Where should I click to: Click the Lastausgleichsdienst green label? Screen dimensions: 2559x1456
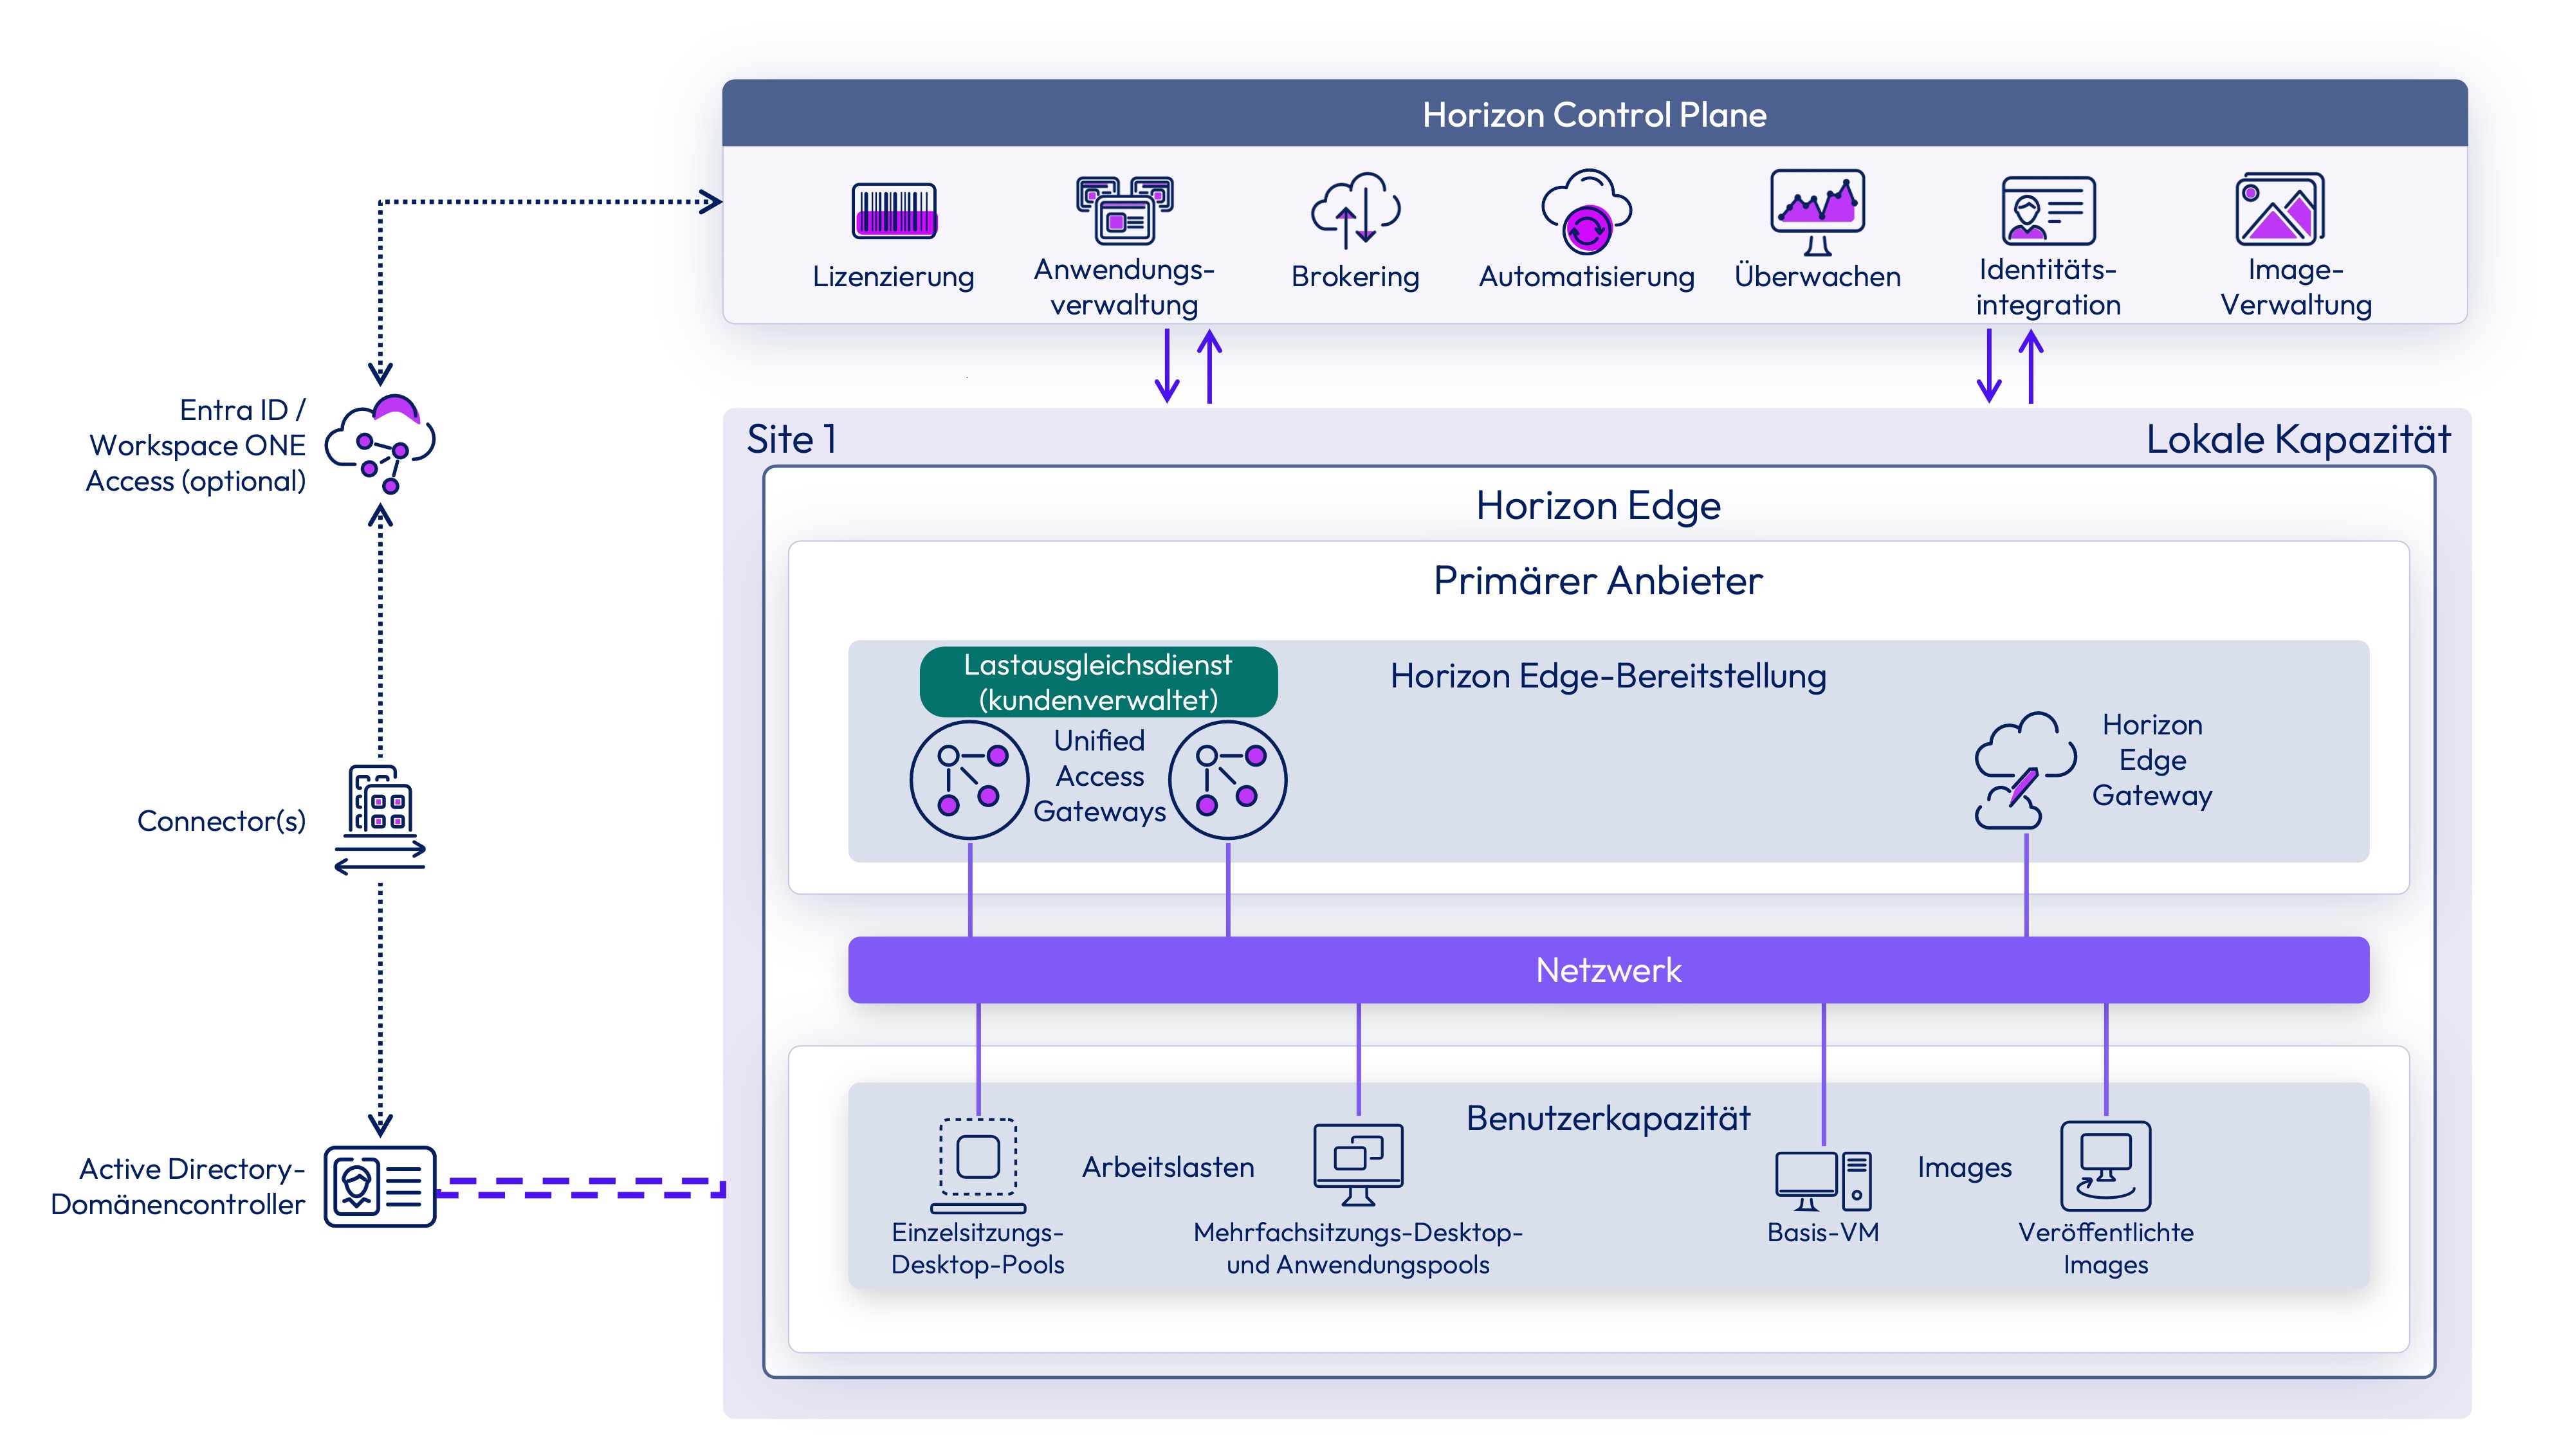point(1098,682)
